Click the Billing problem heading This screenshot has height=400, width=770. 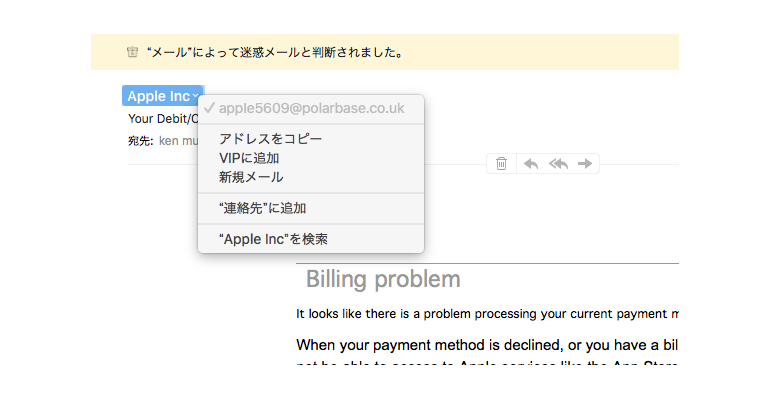(x=383, y=279)
